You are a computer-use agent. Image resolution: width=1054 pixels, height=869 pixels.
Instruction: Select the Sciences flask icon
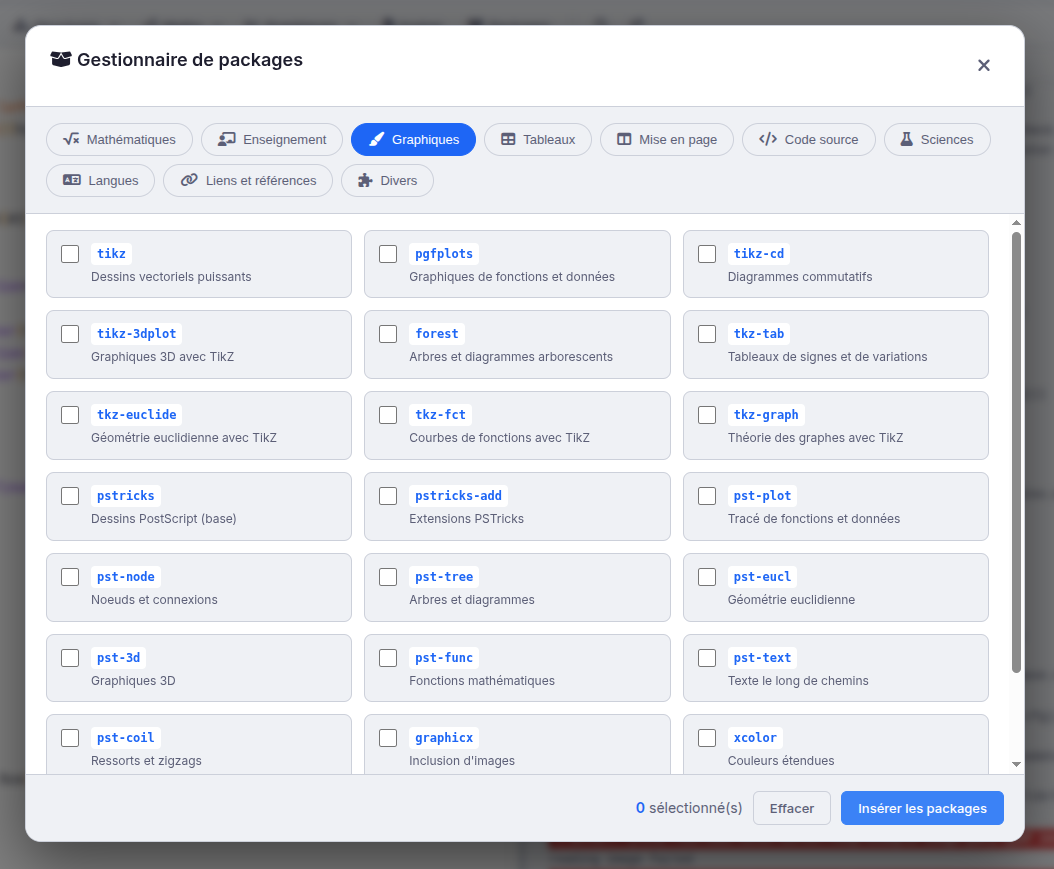tap(908, 139)
